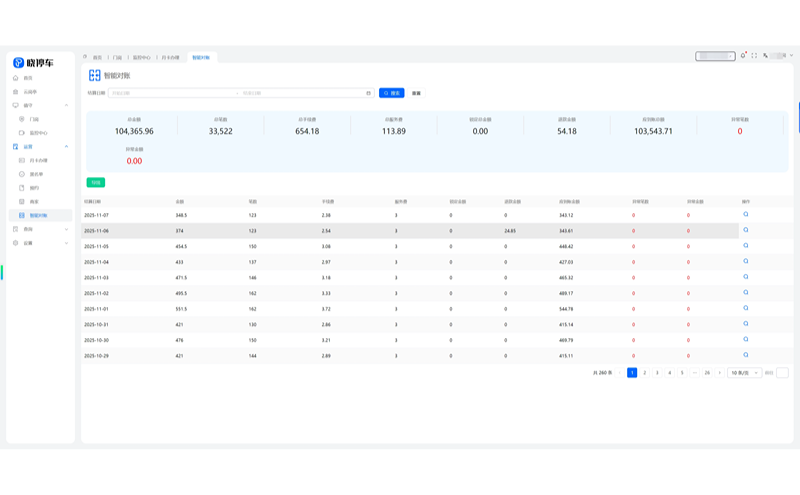Screen dimensions: 800x495
Task: Click the calendar icon in the date range field
Action: tap(368, 93)
